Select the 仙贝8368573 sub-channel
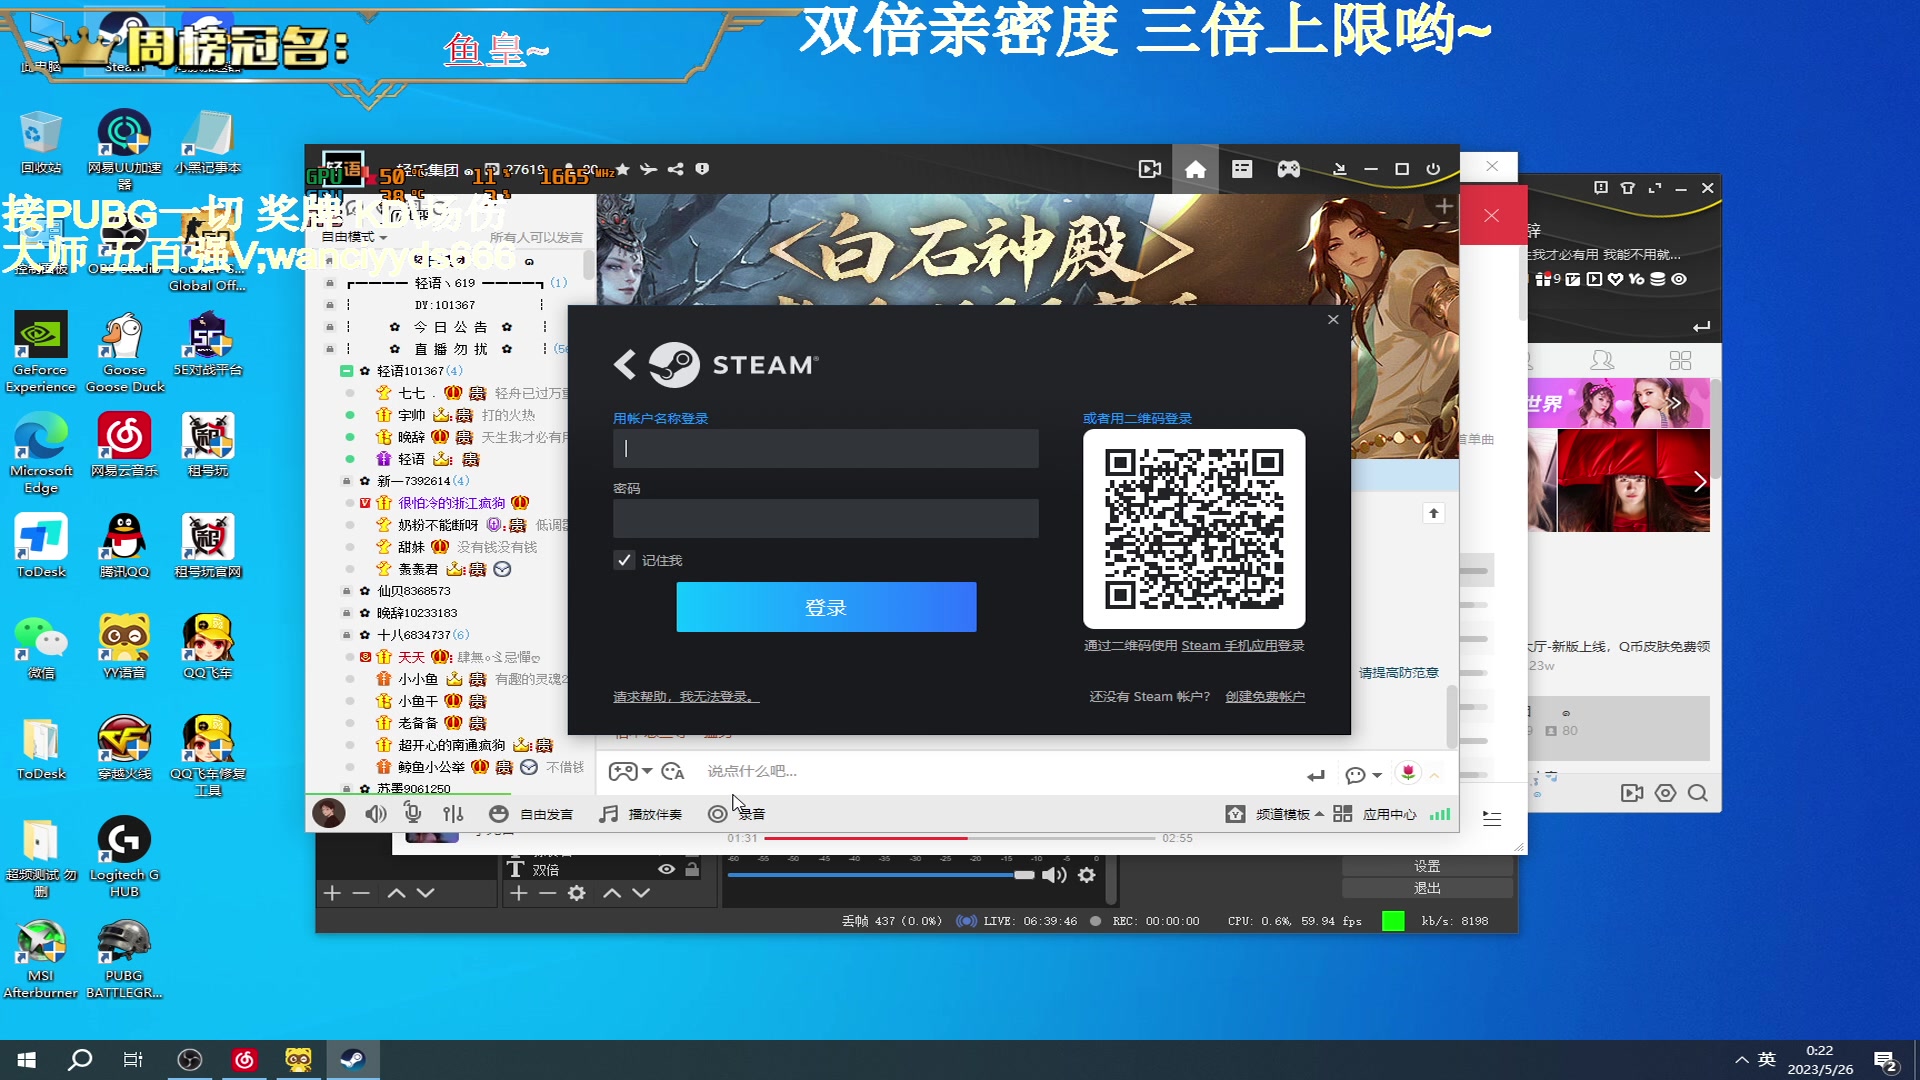The height and width of the screenshot is (1080, 1920). point(414,591)
